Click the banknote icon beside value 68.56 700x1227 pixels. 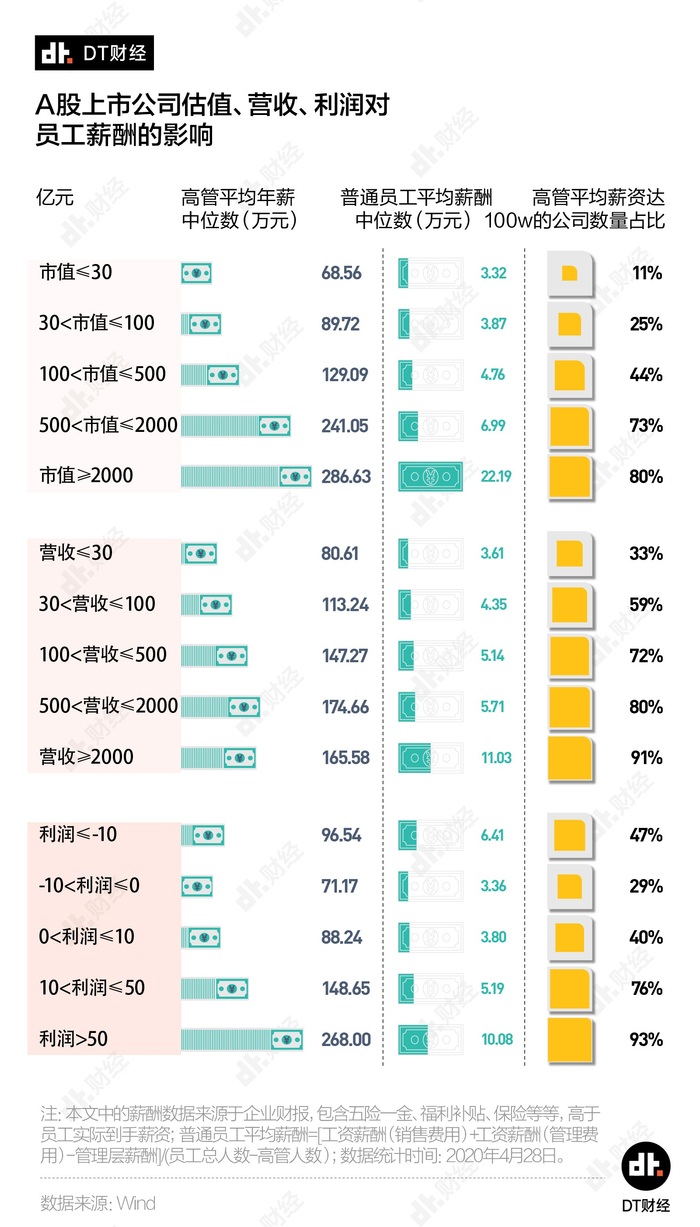click(196, 273)
